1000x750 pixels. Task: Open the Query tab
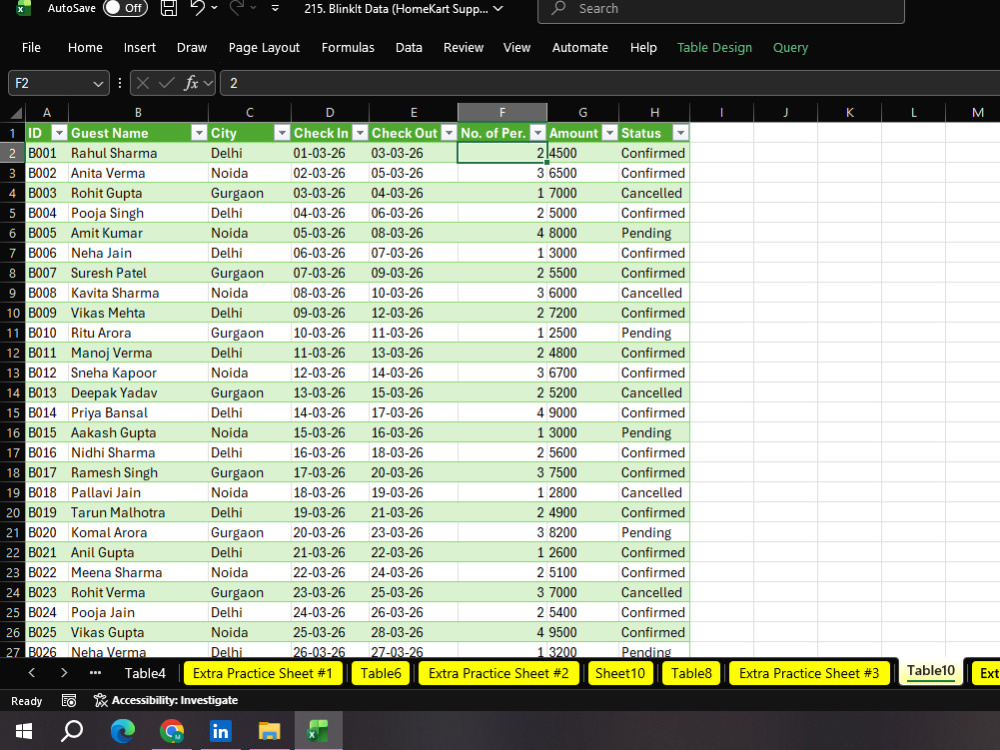tap(790, 48)
